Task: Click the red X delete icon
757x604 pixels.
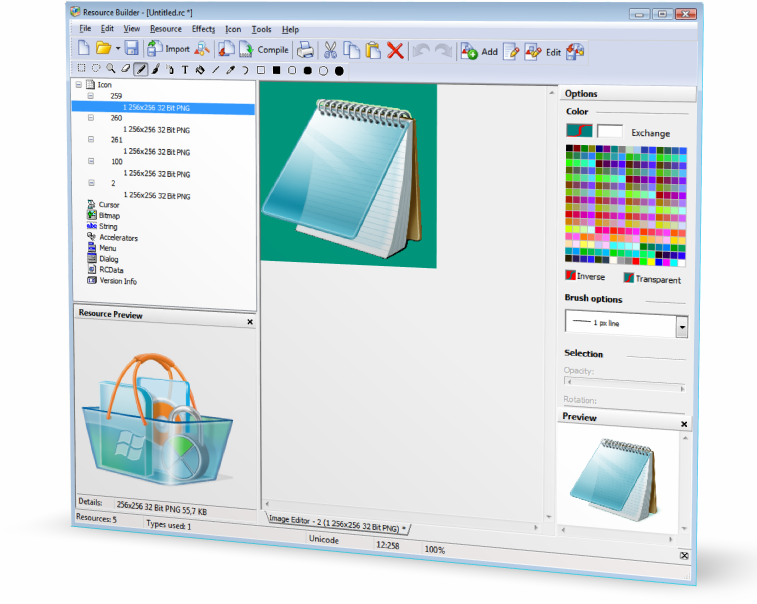Action: coord(395,50)
